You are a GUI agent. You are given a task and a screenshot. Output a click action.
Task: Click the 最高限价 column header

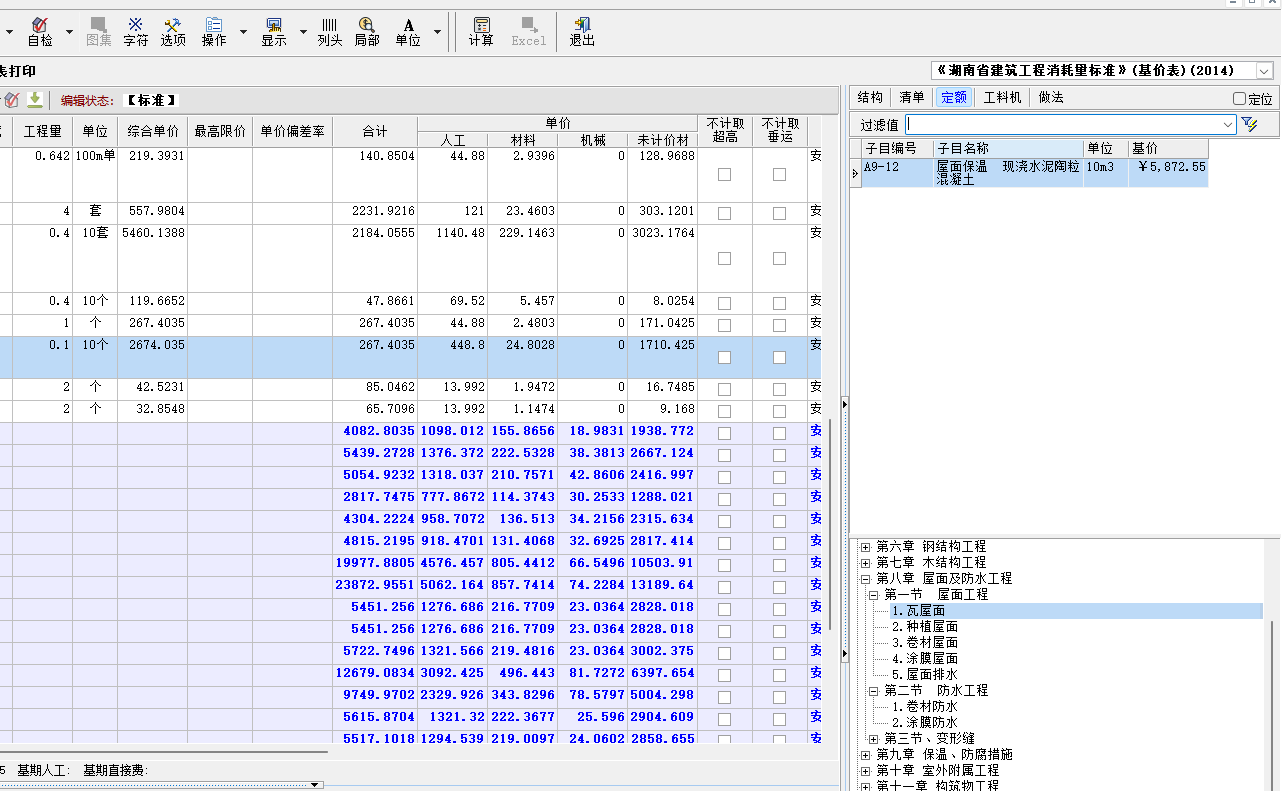[220, 132]
